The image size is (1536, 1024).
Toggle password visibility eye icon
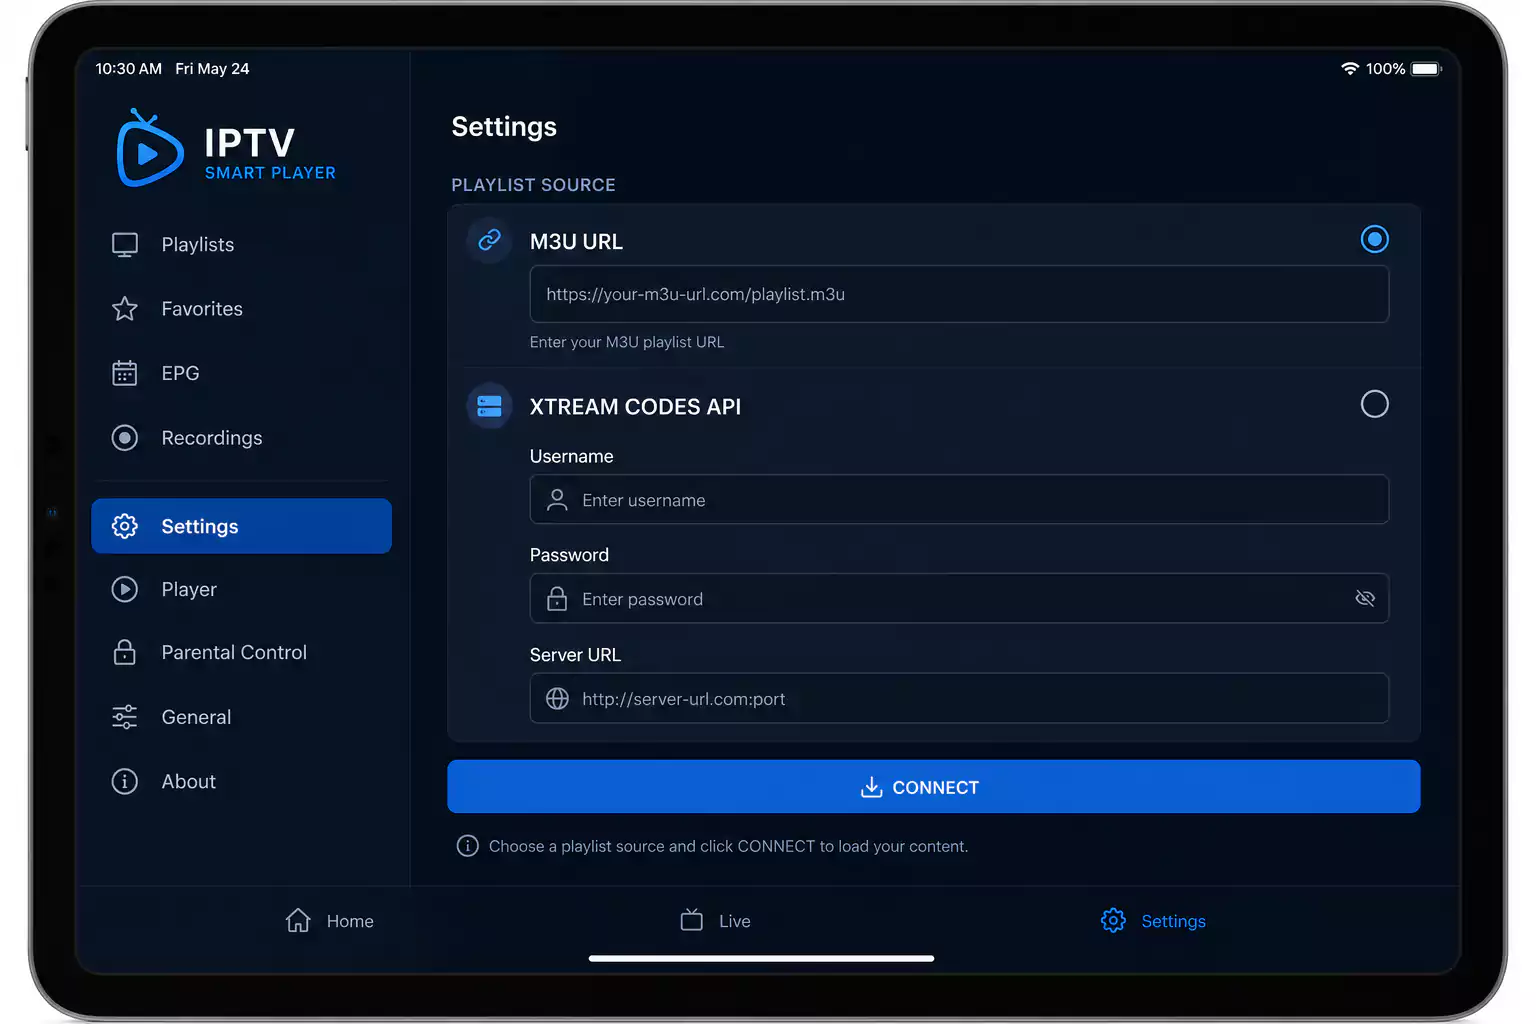[1365, 598]
